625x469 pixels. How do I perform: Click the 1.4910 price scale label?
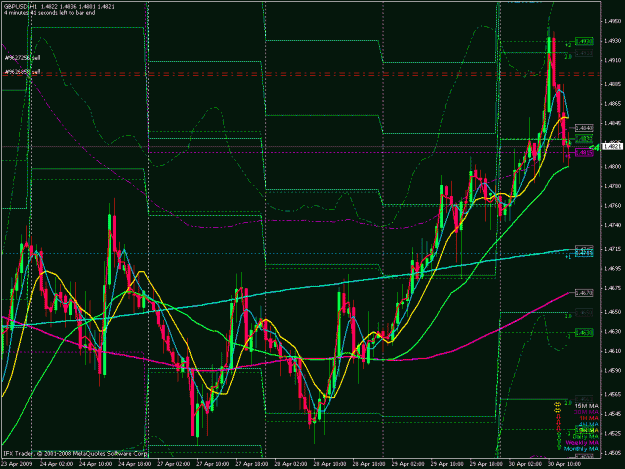pos(612,60)
